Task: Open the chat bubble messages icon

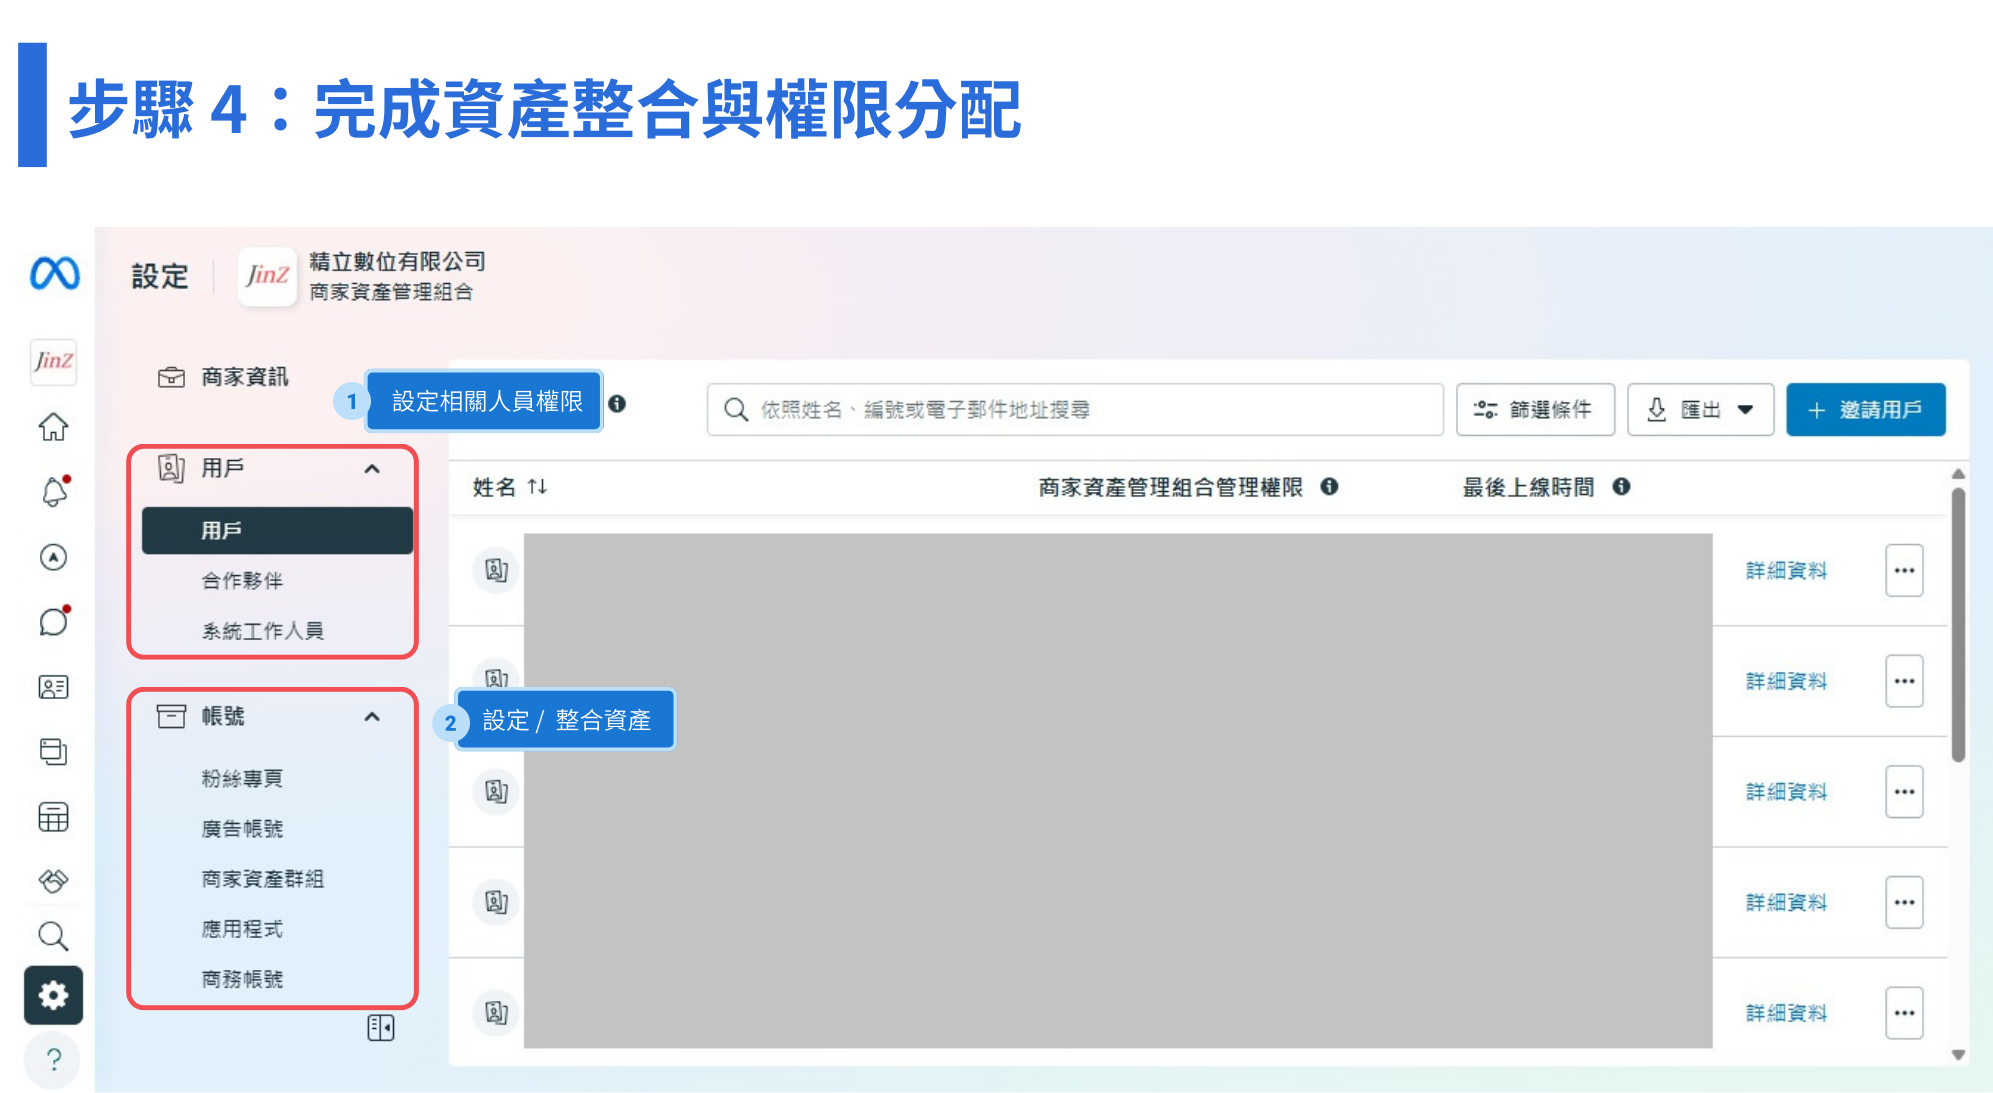Action: tap(54, 622)
